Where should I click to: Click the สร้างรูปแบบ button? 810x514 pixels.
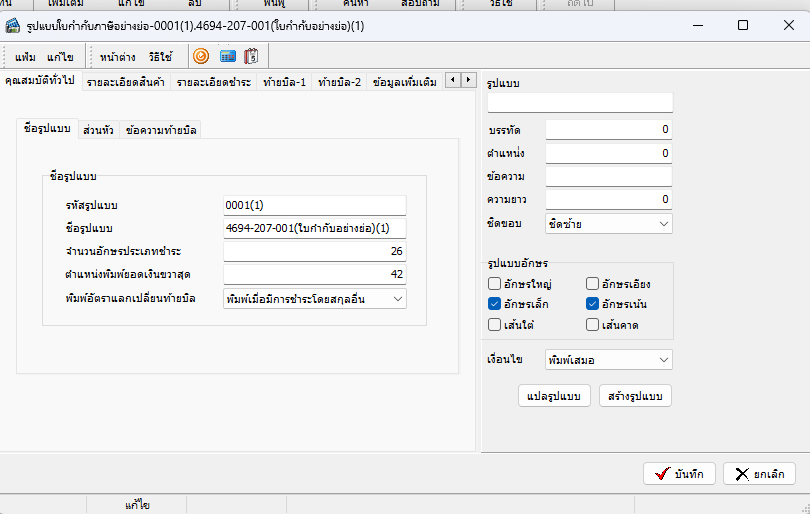(x=635, y=396)
